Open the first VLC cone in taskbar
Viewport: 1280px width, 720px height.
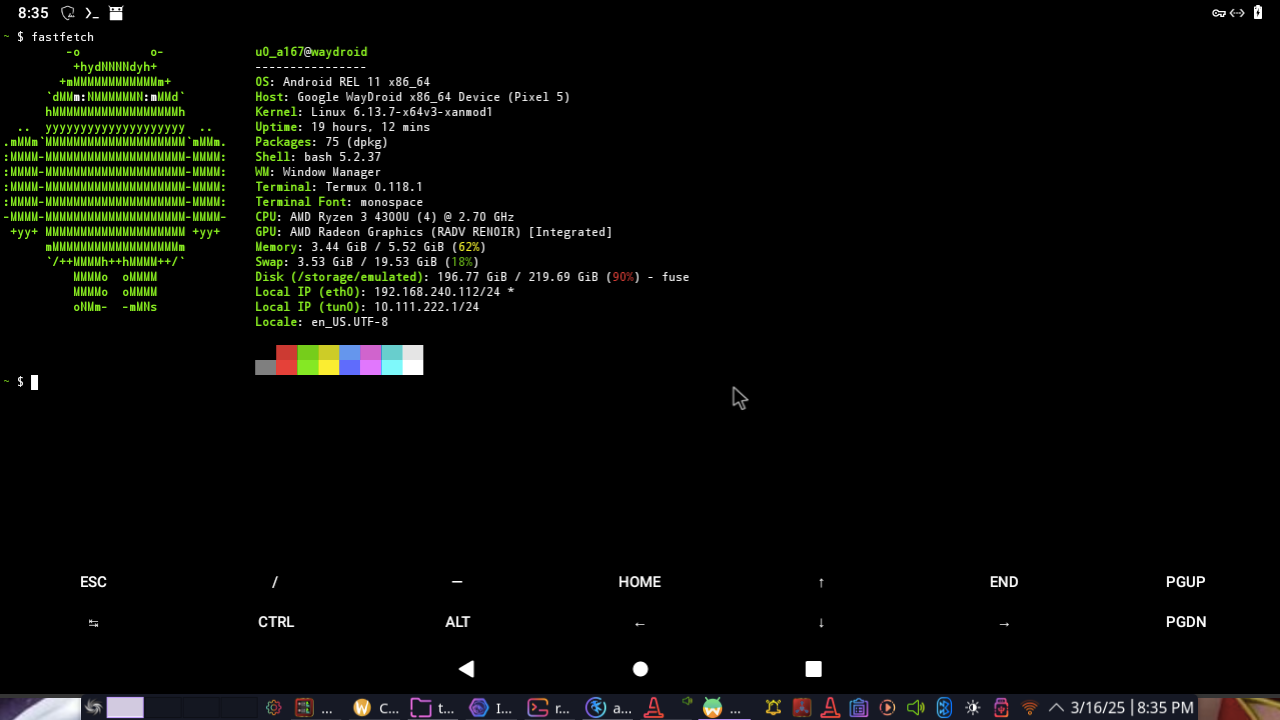[654, 708]
